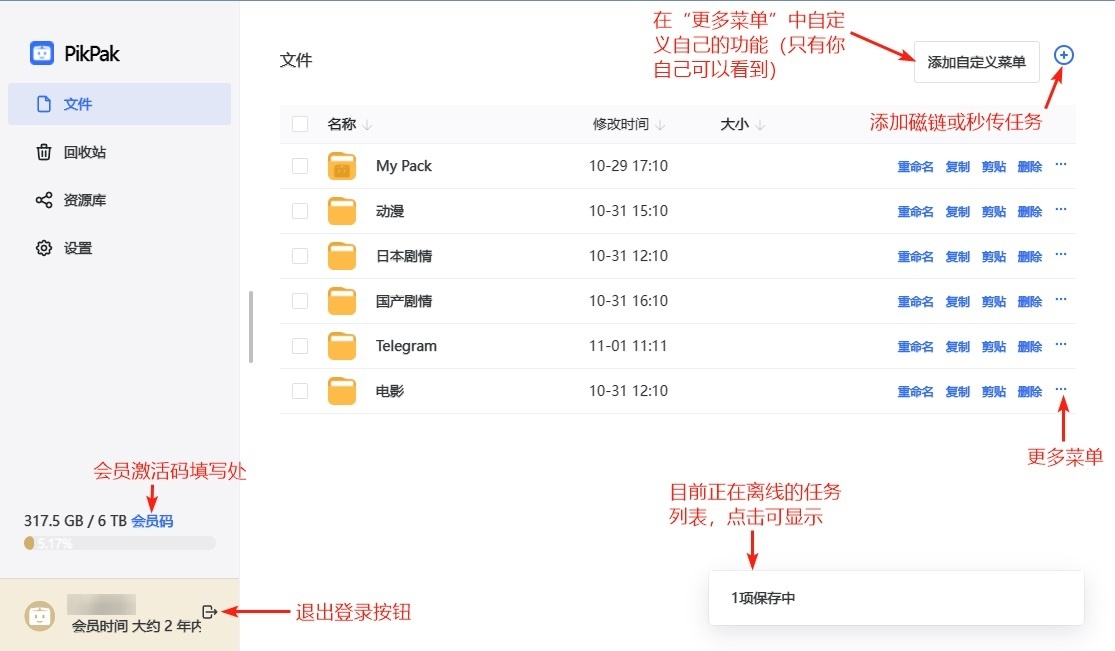
Task: Click the storage usage progress bar
Action: (x=119, y=543)
